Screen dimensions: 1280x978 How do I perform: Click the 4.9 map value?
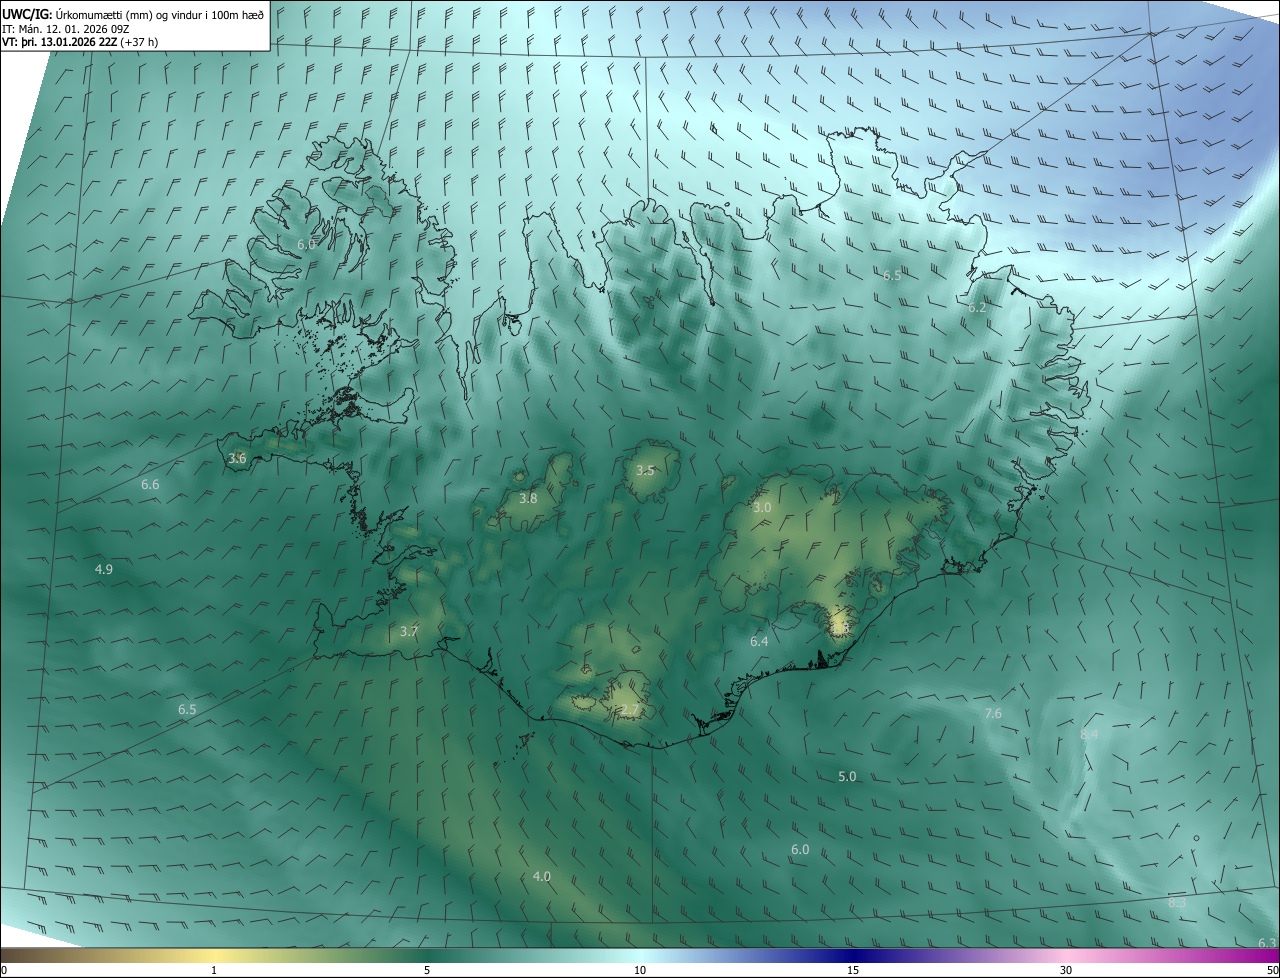pos(104,569)
